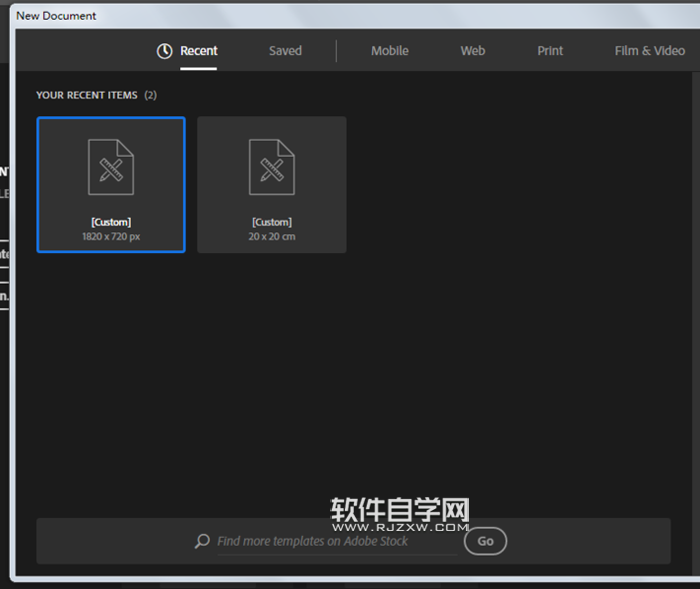Click the magnifying glass search icon
This screenshot has width=700, height=589.
[x=203, y=541]
